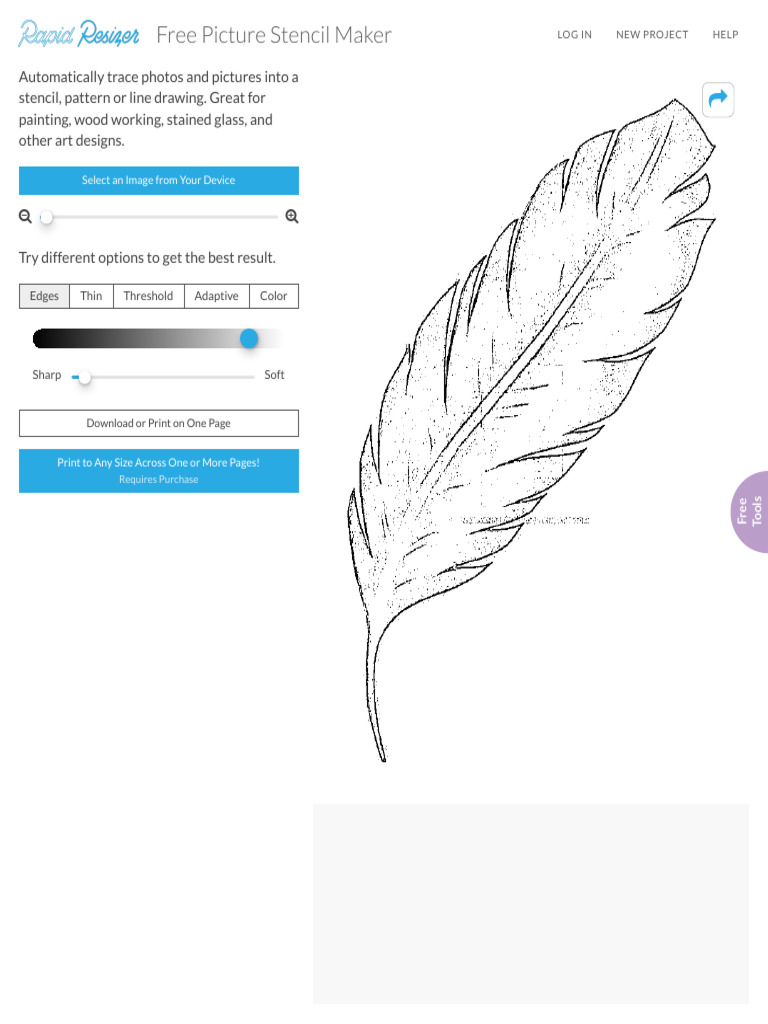Open the LOG IN link
Viewport: 768px width, 1024px height.
point(575,35)
